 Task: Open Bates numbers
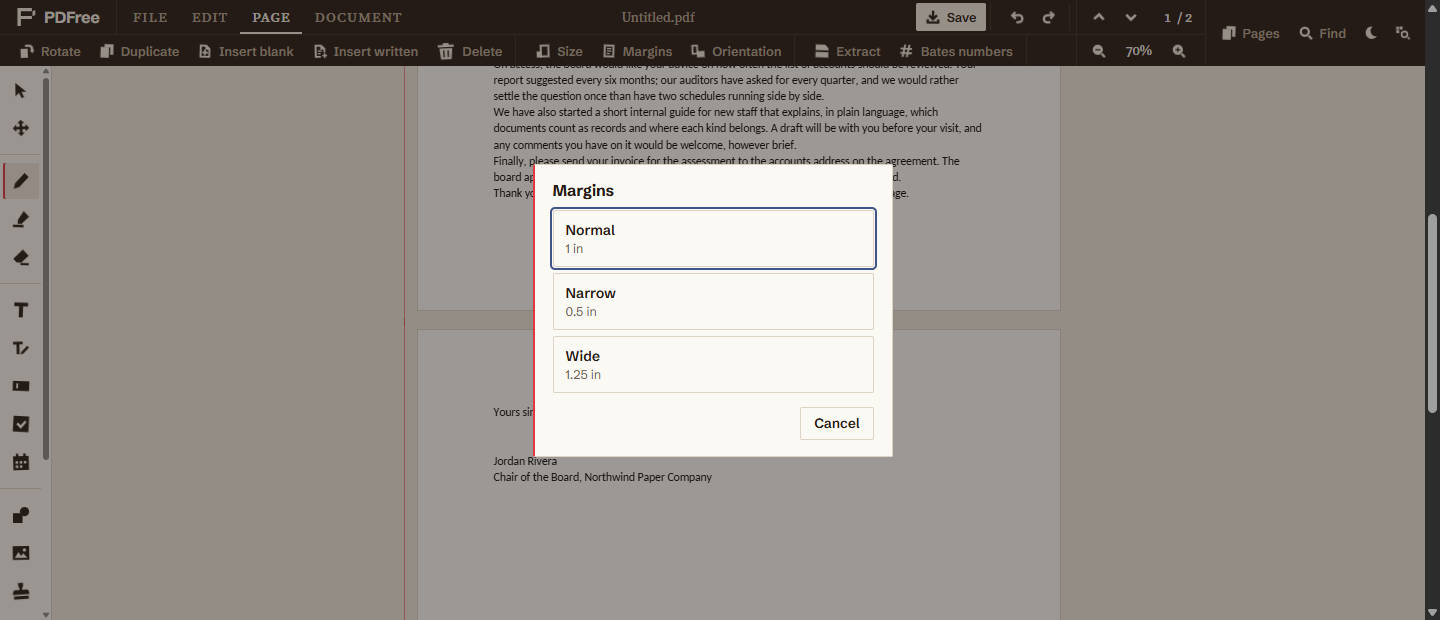click(x=956, y=51)
